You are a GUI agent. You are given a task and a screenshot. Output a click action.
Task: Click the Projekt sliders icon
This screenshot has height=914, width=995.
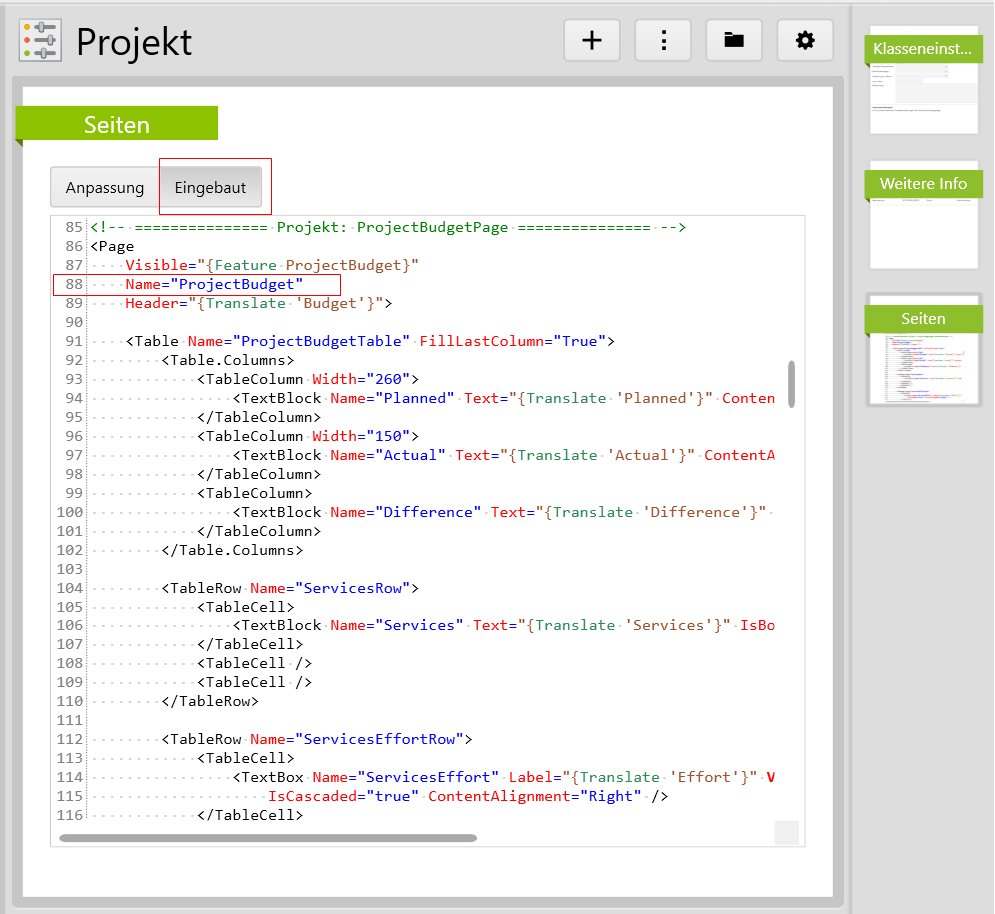[x=40, y=41]
